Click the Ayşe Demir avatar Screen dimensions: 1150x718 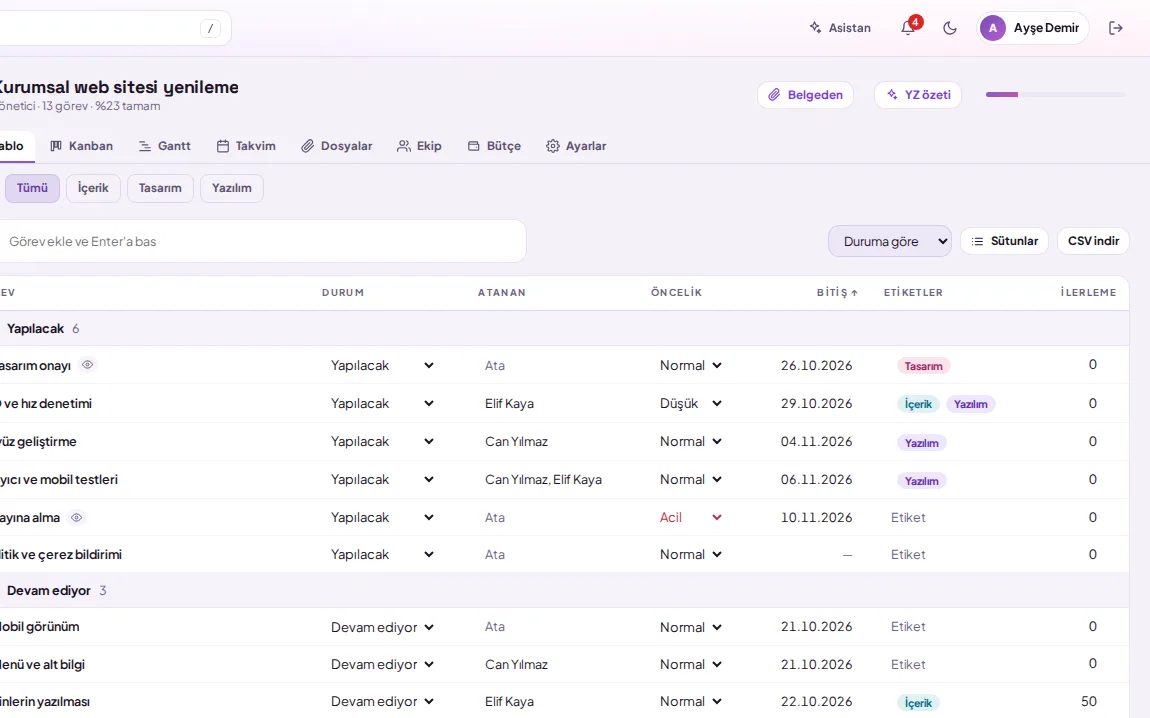(992, 28)
